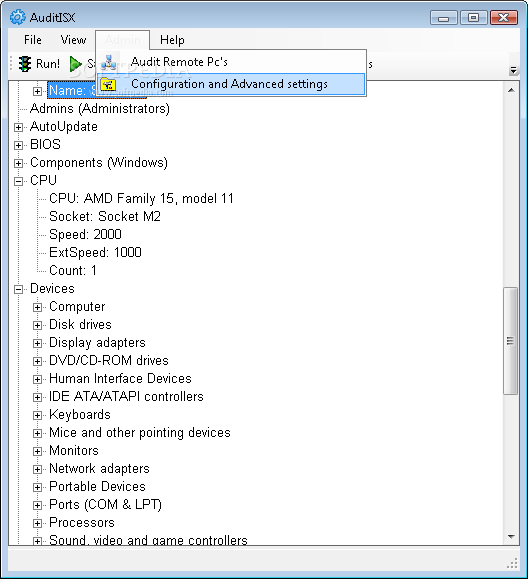Click the yellow Configuration folder icon
This screenshot has height=579, width=528.
(109, 84)
